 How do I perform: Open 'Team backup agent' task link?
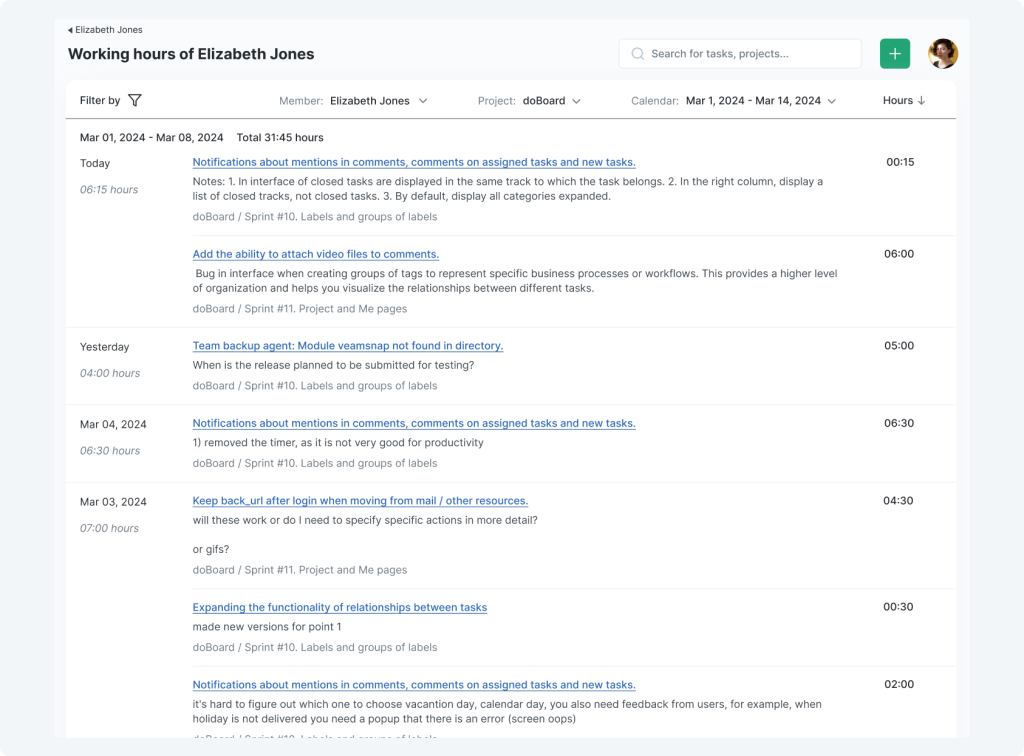click(x=347, y=346)
